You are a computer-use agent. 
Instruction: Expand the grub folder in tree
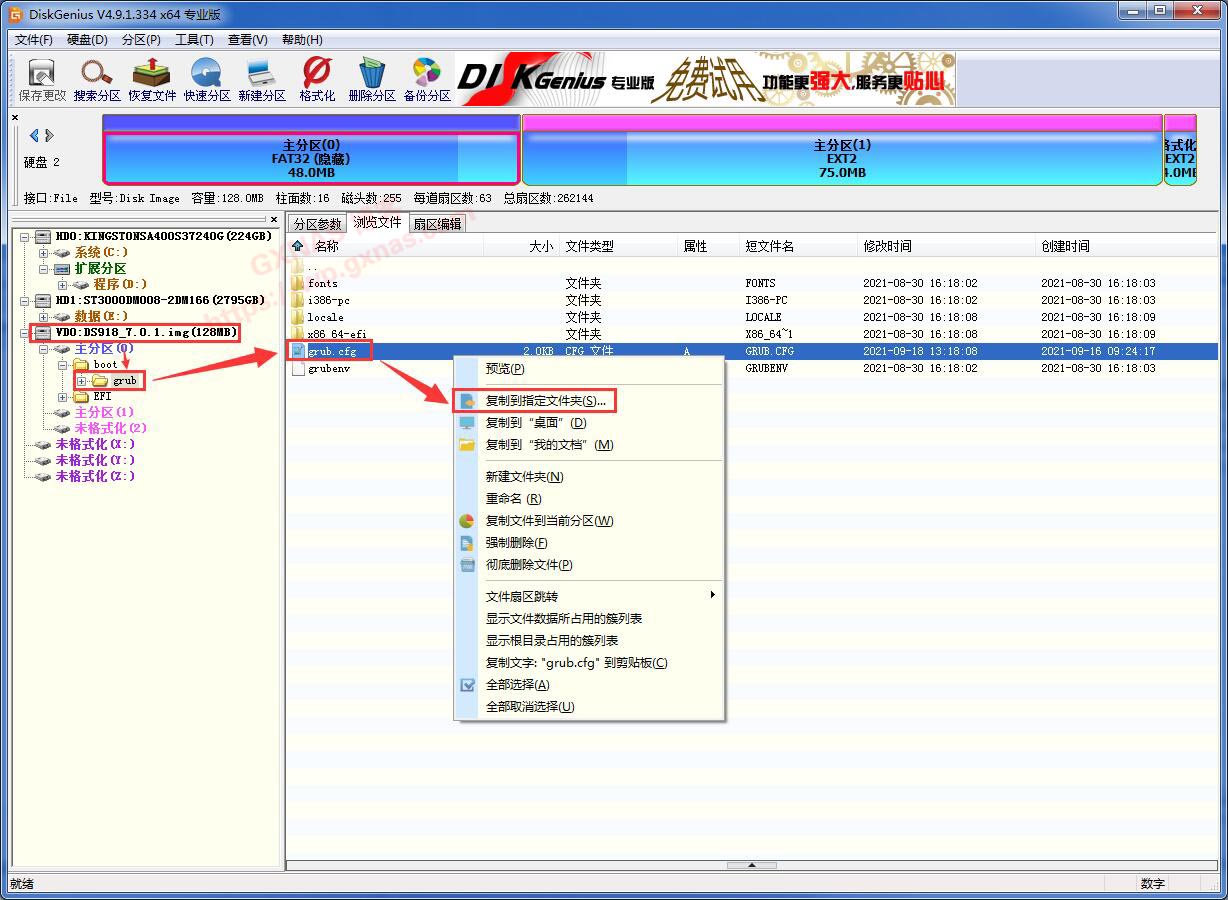(82, 381)
